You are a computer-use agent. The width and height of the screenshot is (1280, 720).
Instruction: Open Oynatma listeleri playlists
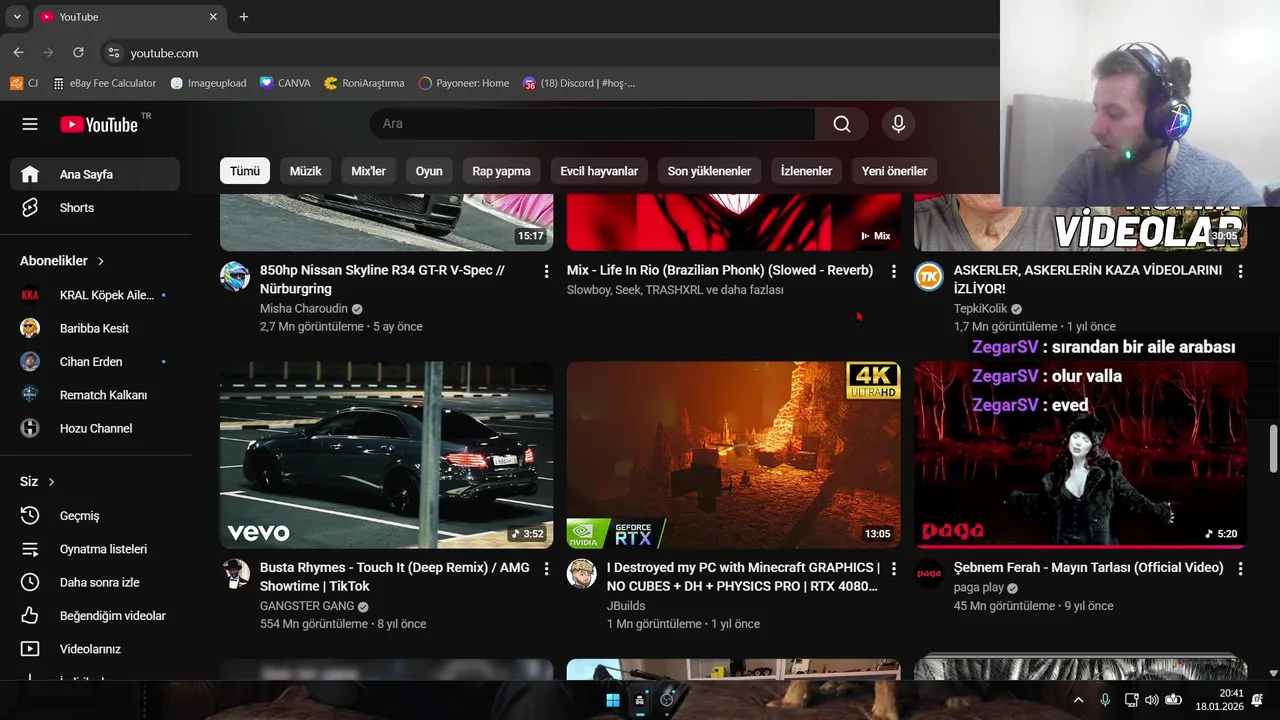[95, 549]
